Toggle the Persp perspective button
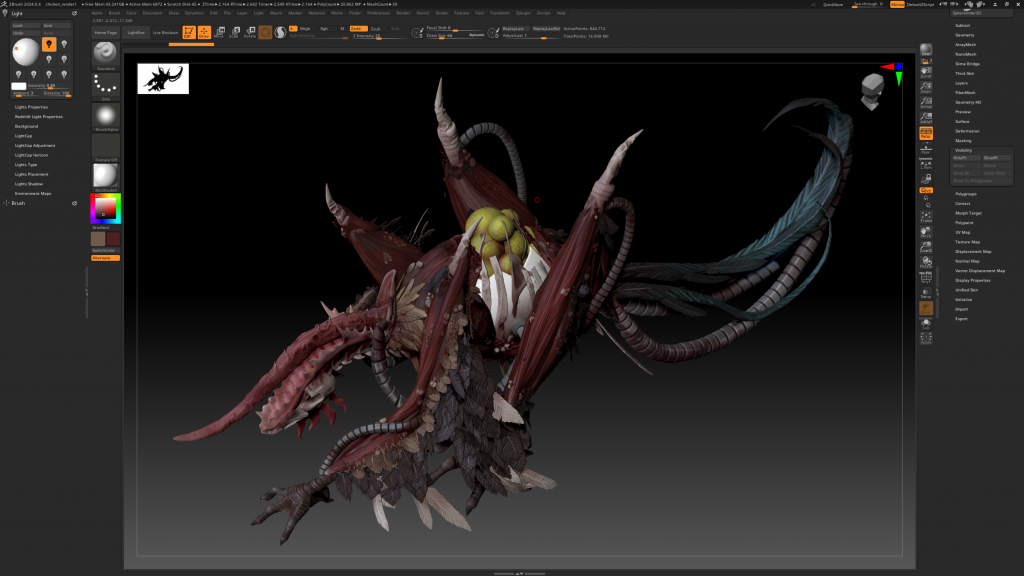The image size is (1024, 576). [926, 133]
